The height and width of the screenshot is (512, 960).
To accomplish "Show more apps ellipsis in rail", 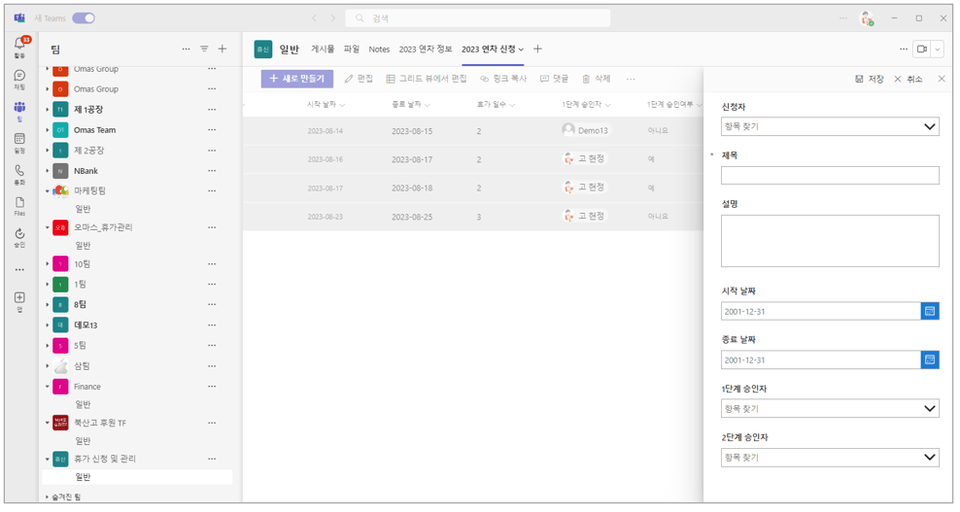I will click(20, 269).
